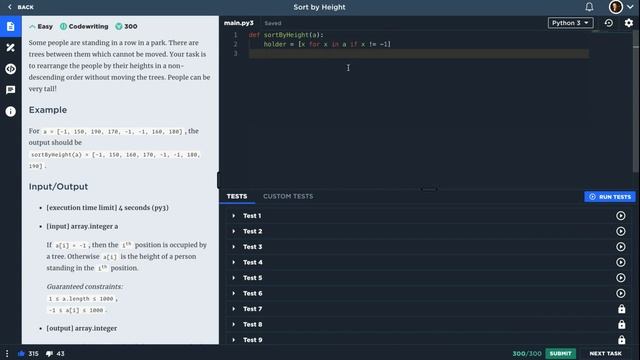Viewport: 640px width, 360px height.
Task: Expand Test 4 row
Action: tap(427, 262)
